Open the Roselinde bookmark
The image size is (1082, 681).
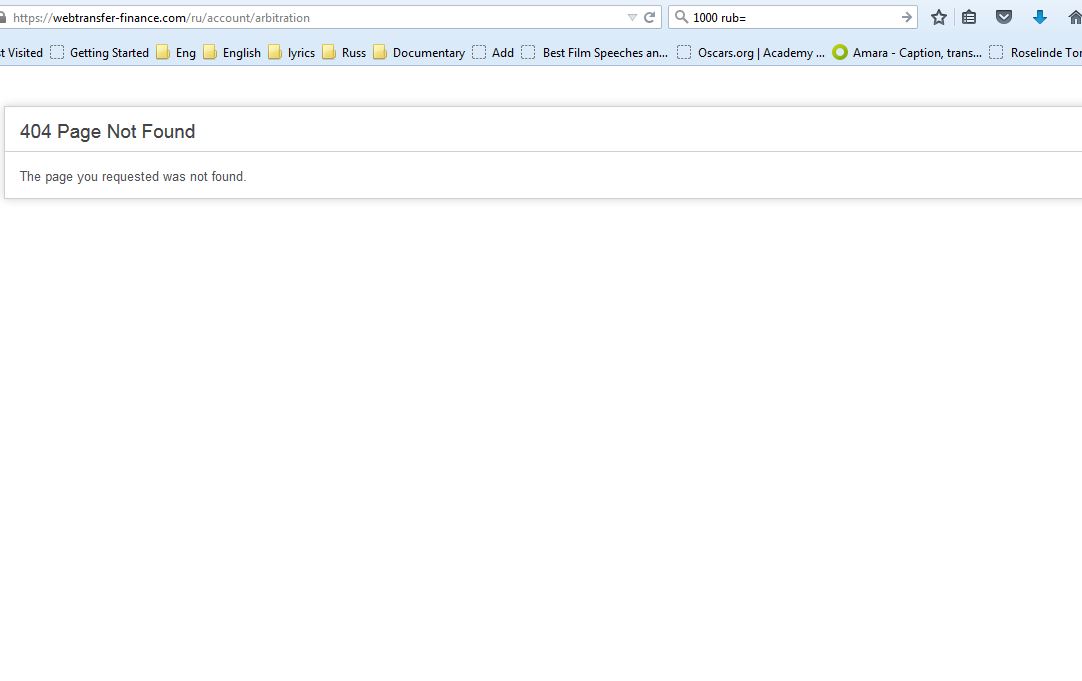(1035, 52)
